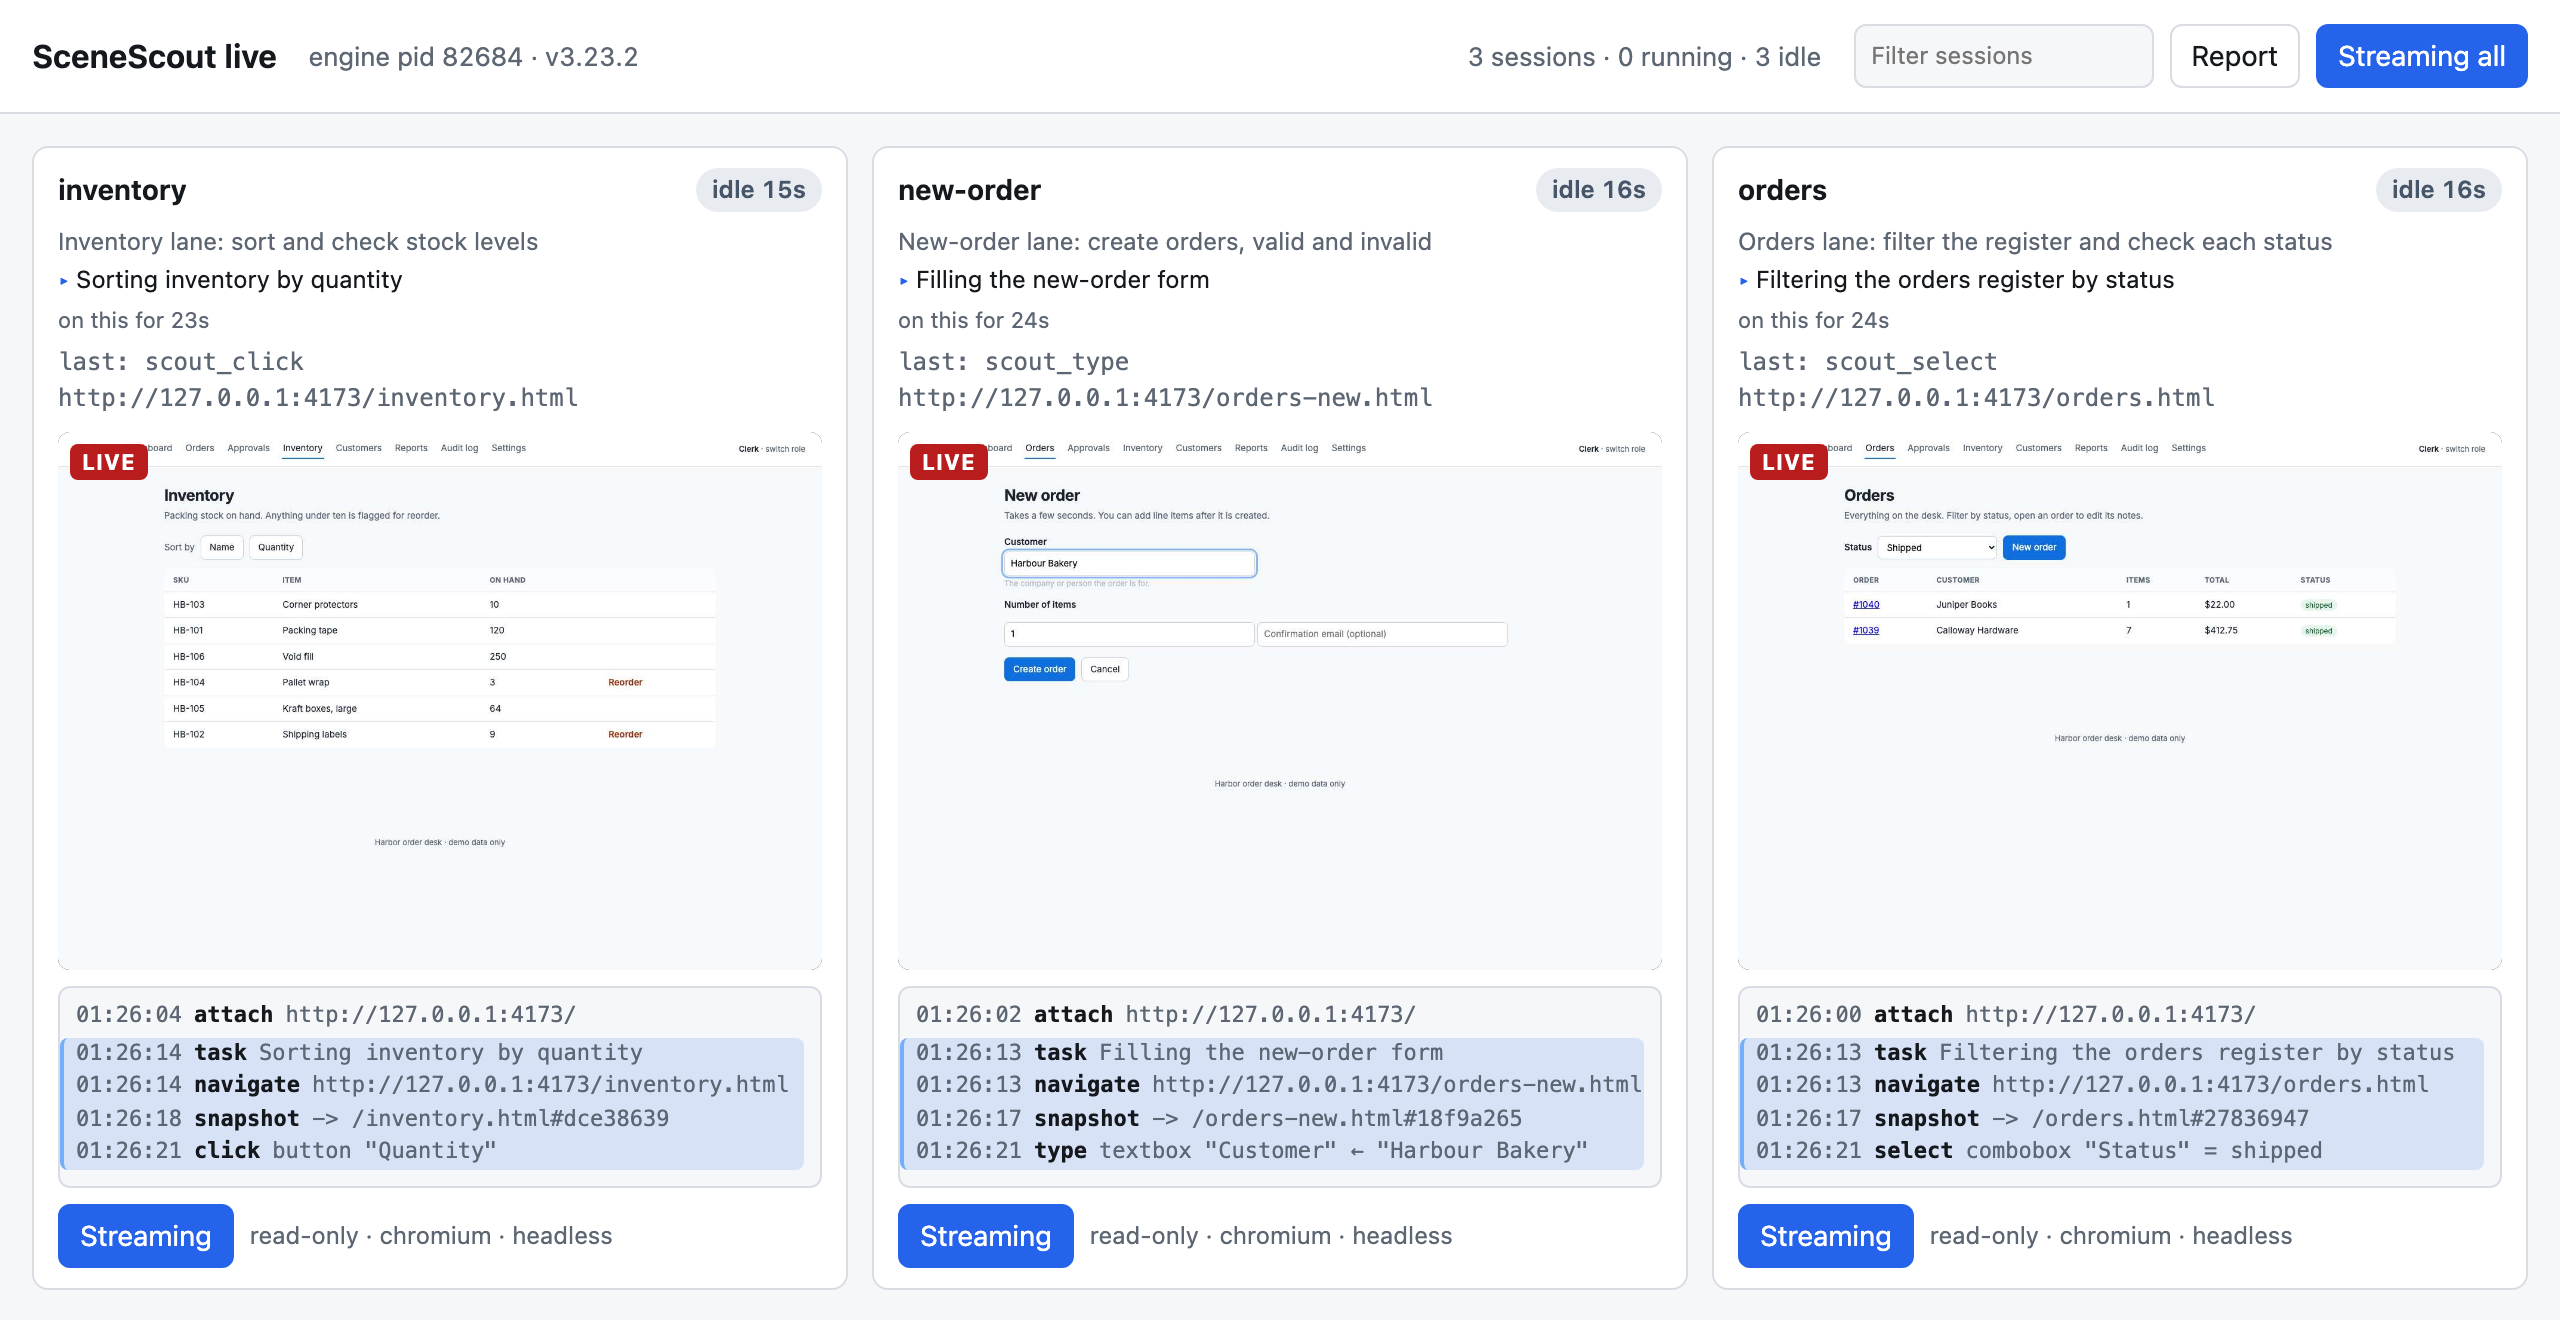2560x1320 pixels.
Task: Select the 'orders' session title
Action: pos(1782,190)
